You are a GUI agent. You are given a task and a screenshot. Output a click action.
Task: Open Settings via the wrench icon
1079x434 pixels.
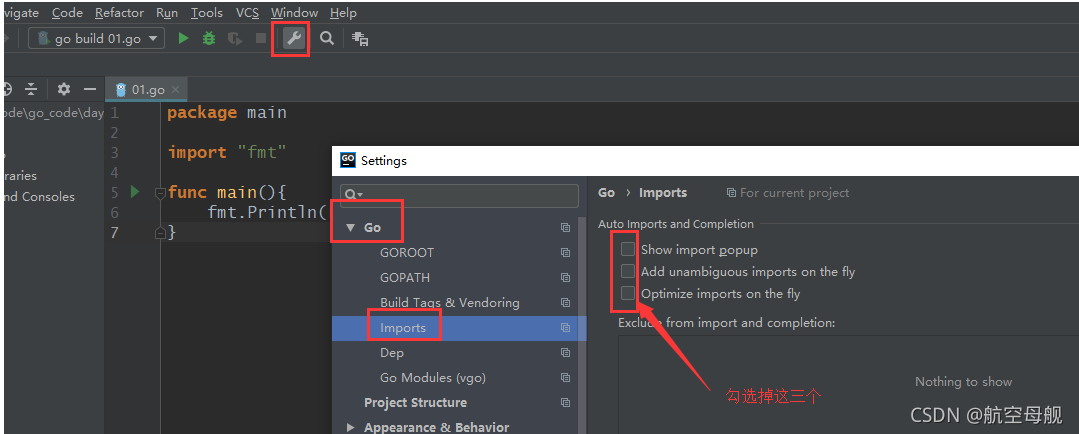[294, 39]
